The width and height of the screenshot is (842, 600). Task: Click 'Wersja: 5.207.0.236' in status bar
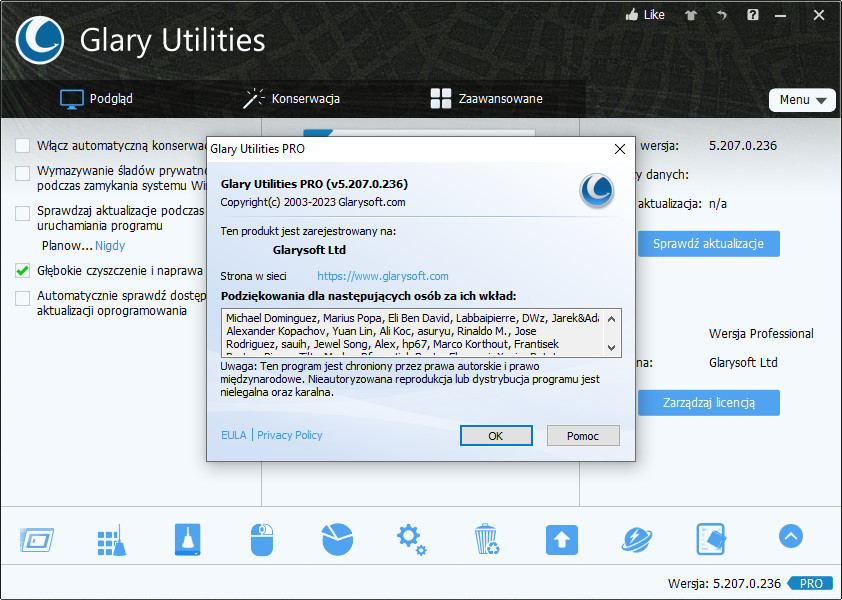pyautogui.click(x=724, y=583)
